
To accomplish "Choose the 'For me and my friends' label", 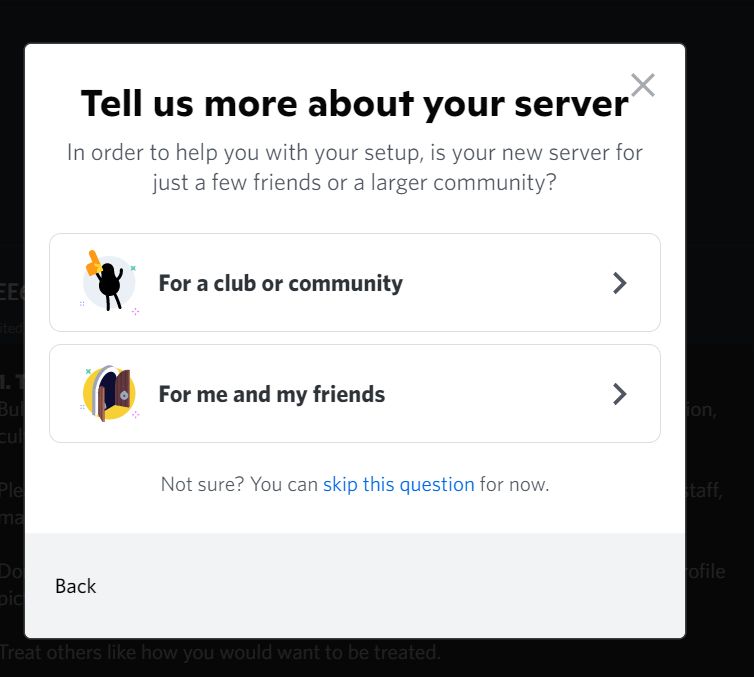I will [x=272, y=394].
